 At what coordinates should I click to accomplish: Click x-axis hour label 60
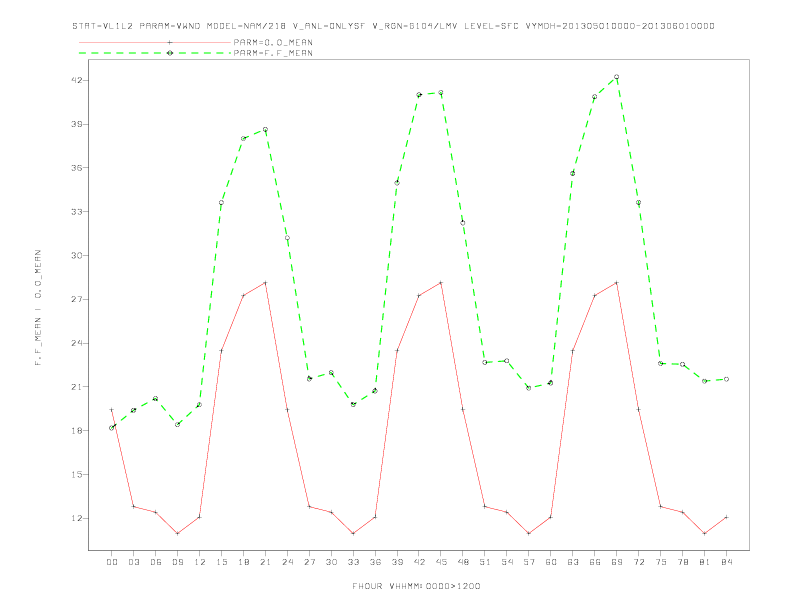click(x=551, y=562)
